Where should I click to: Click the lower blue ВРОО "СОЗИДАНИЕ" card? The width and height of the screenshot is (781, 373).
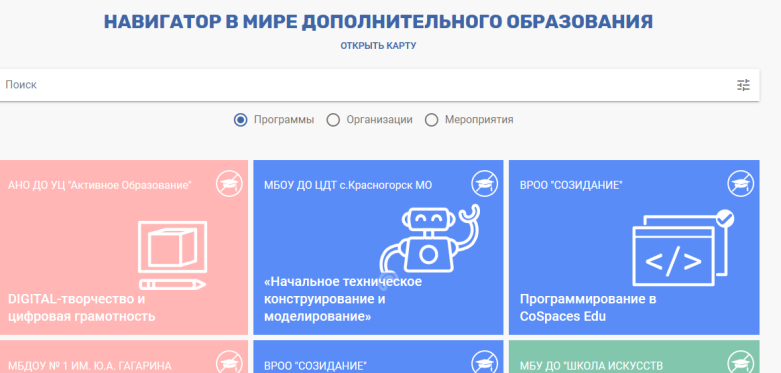378,357
